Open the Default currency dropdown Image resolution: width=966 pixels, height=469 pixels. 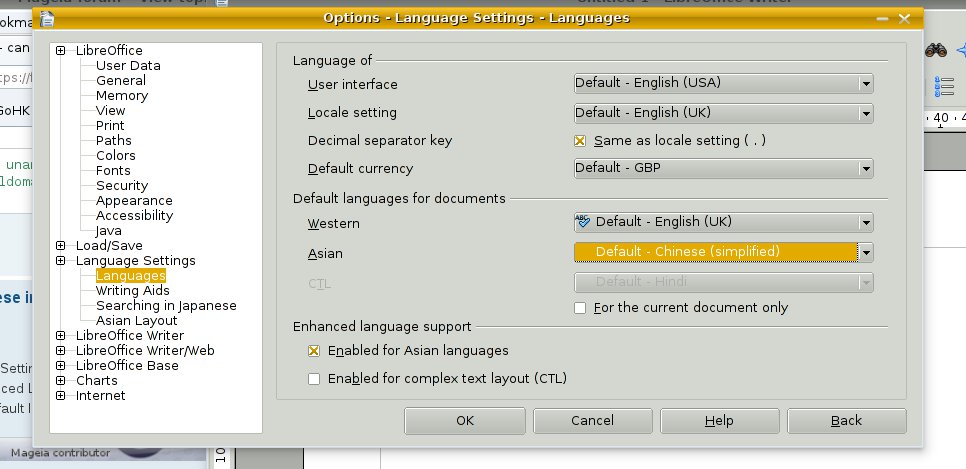tap(723, 168)
